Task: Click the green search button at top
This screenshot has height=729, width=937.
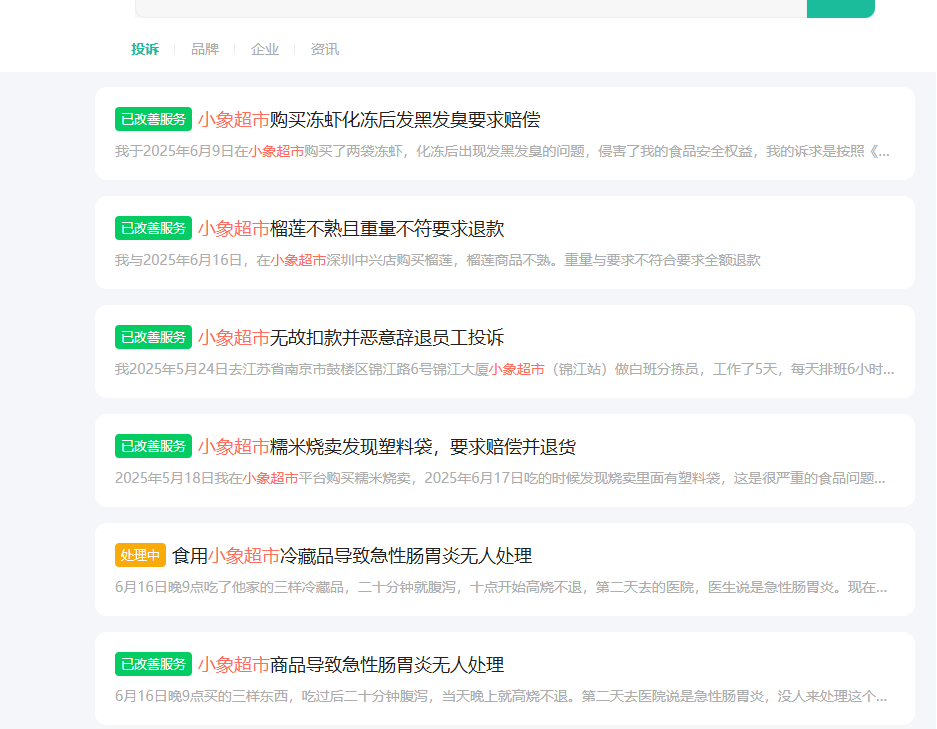Action: point(841,8)
